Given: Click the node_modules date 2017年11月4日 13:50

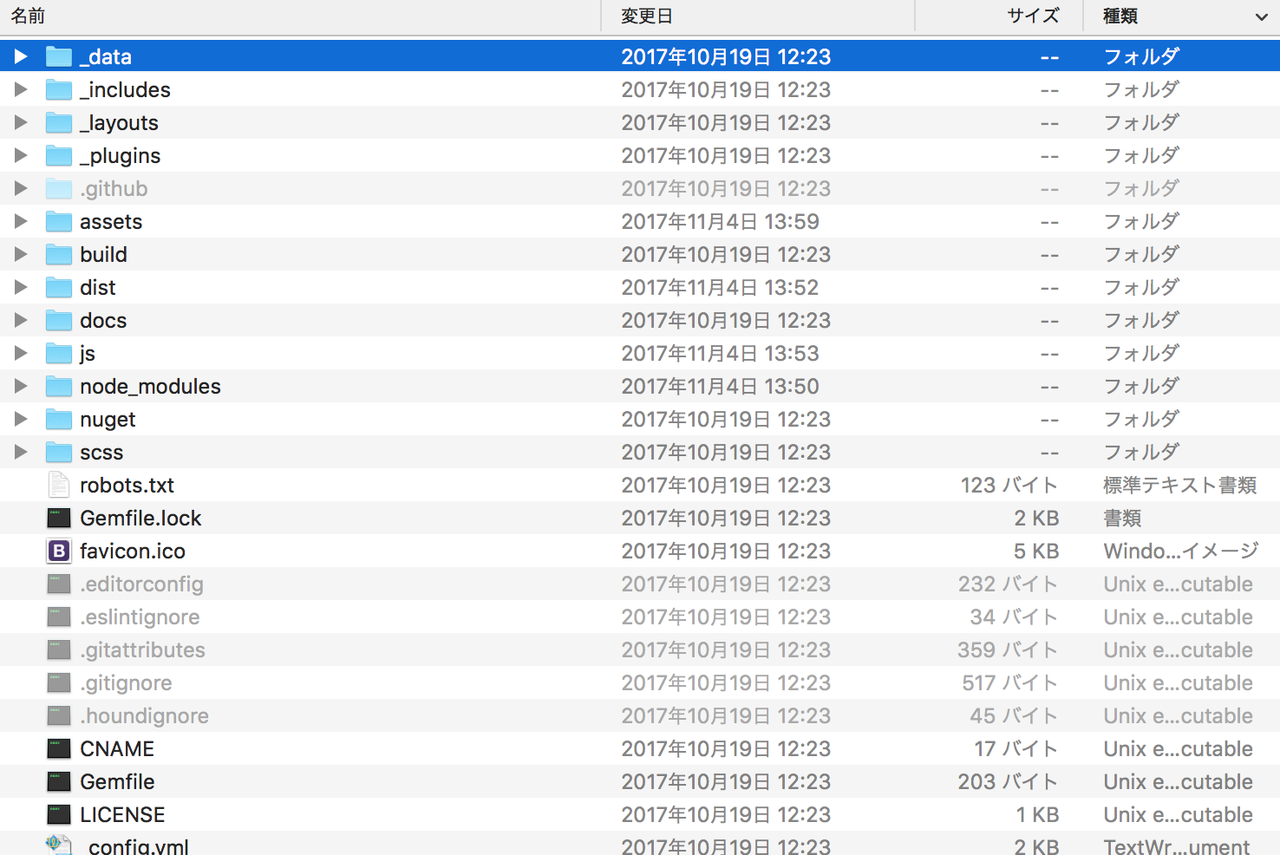Looking at the screenshot, I should [x=720, y=387].
